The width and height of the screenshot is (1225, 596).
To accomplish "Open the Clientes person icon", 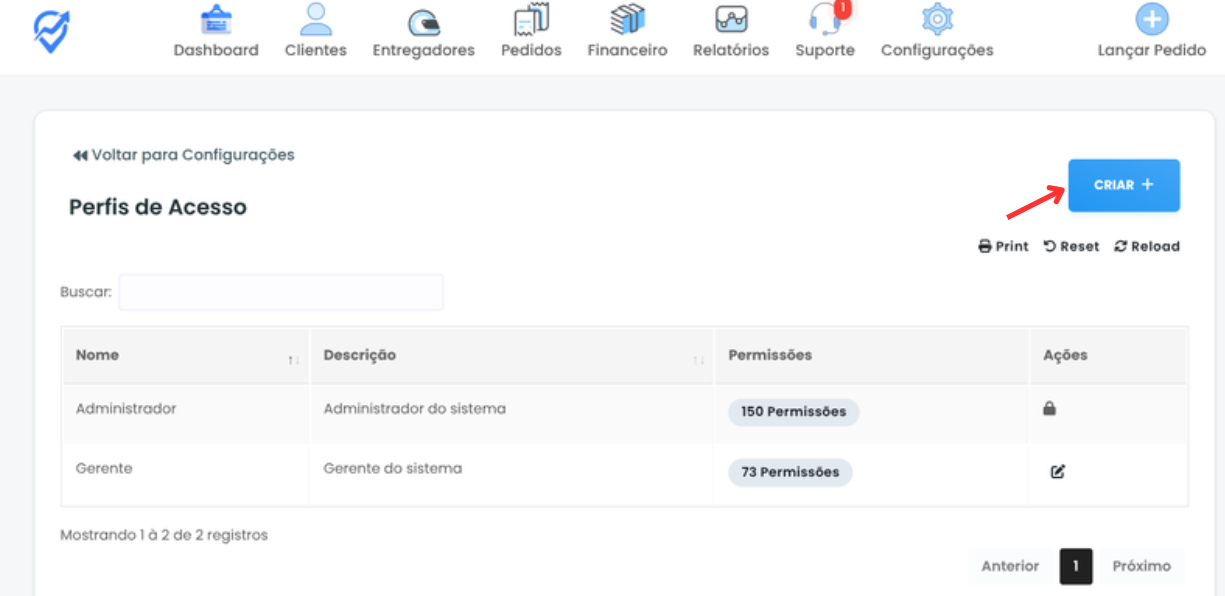I will [x=316, y=20].
